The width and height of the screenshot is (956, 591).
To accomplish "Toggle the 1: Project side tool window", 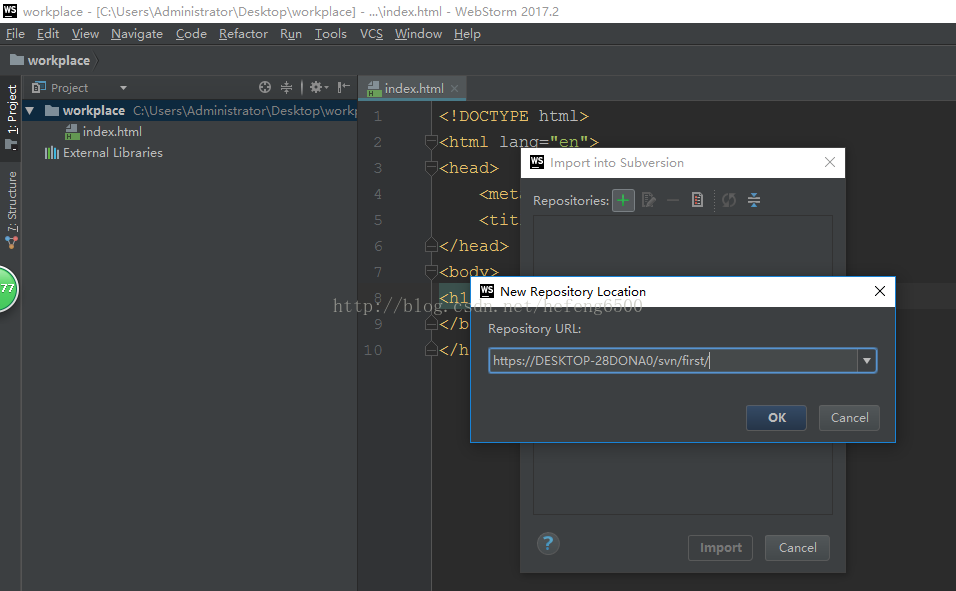I will 11,117.
